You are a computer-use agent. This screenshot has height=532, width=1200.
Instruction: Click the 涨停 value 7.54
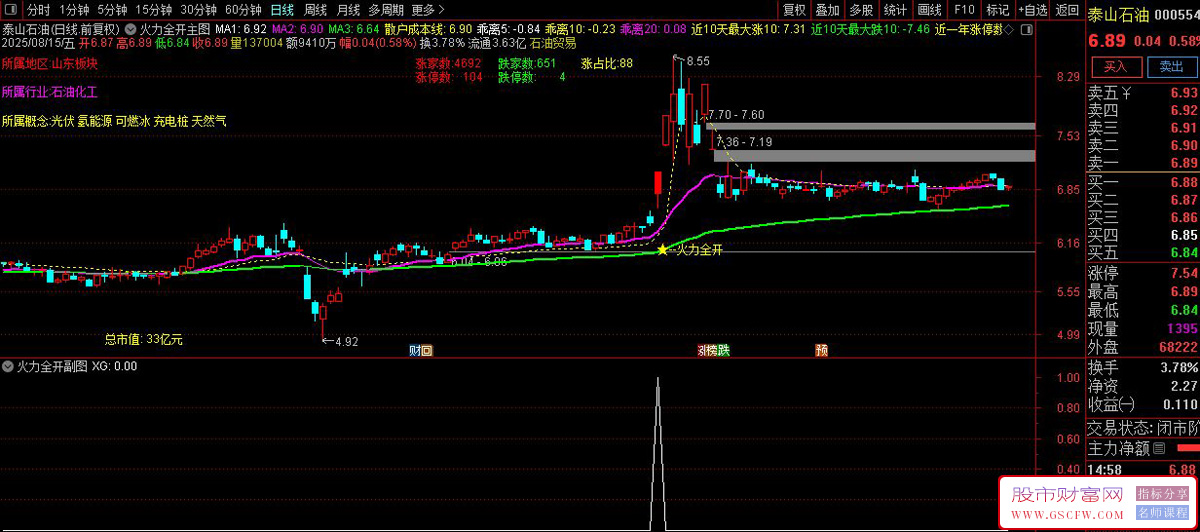(x=1183, y=273)
